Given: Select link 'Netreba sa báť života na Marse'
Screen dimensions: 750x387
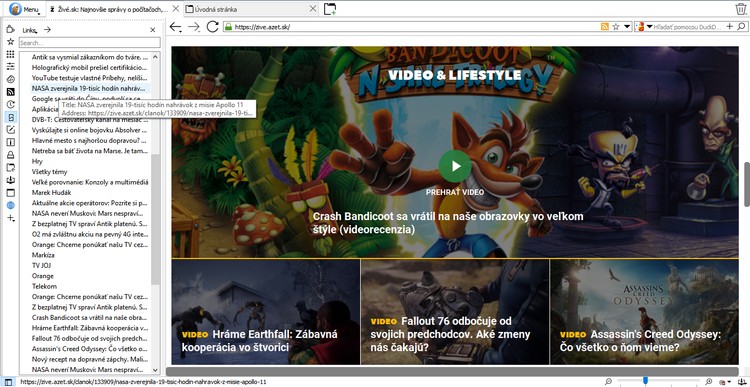Looking at the screenshot, I should (x=89, y=151).
